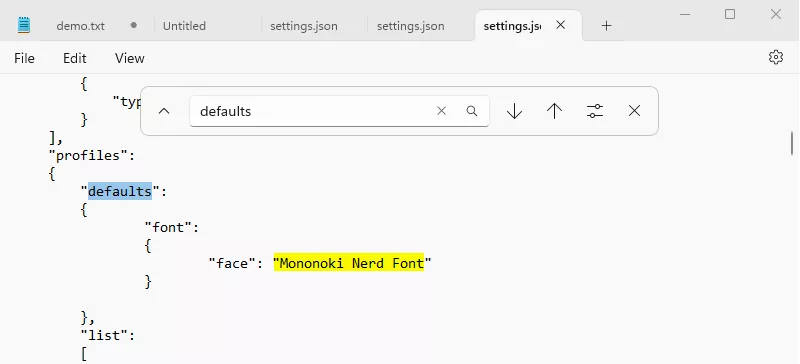
Task: Click the "list" key text
Action: (104, 335)
